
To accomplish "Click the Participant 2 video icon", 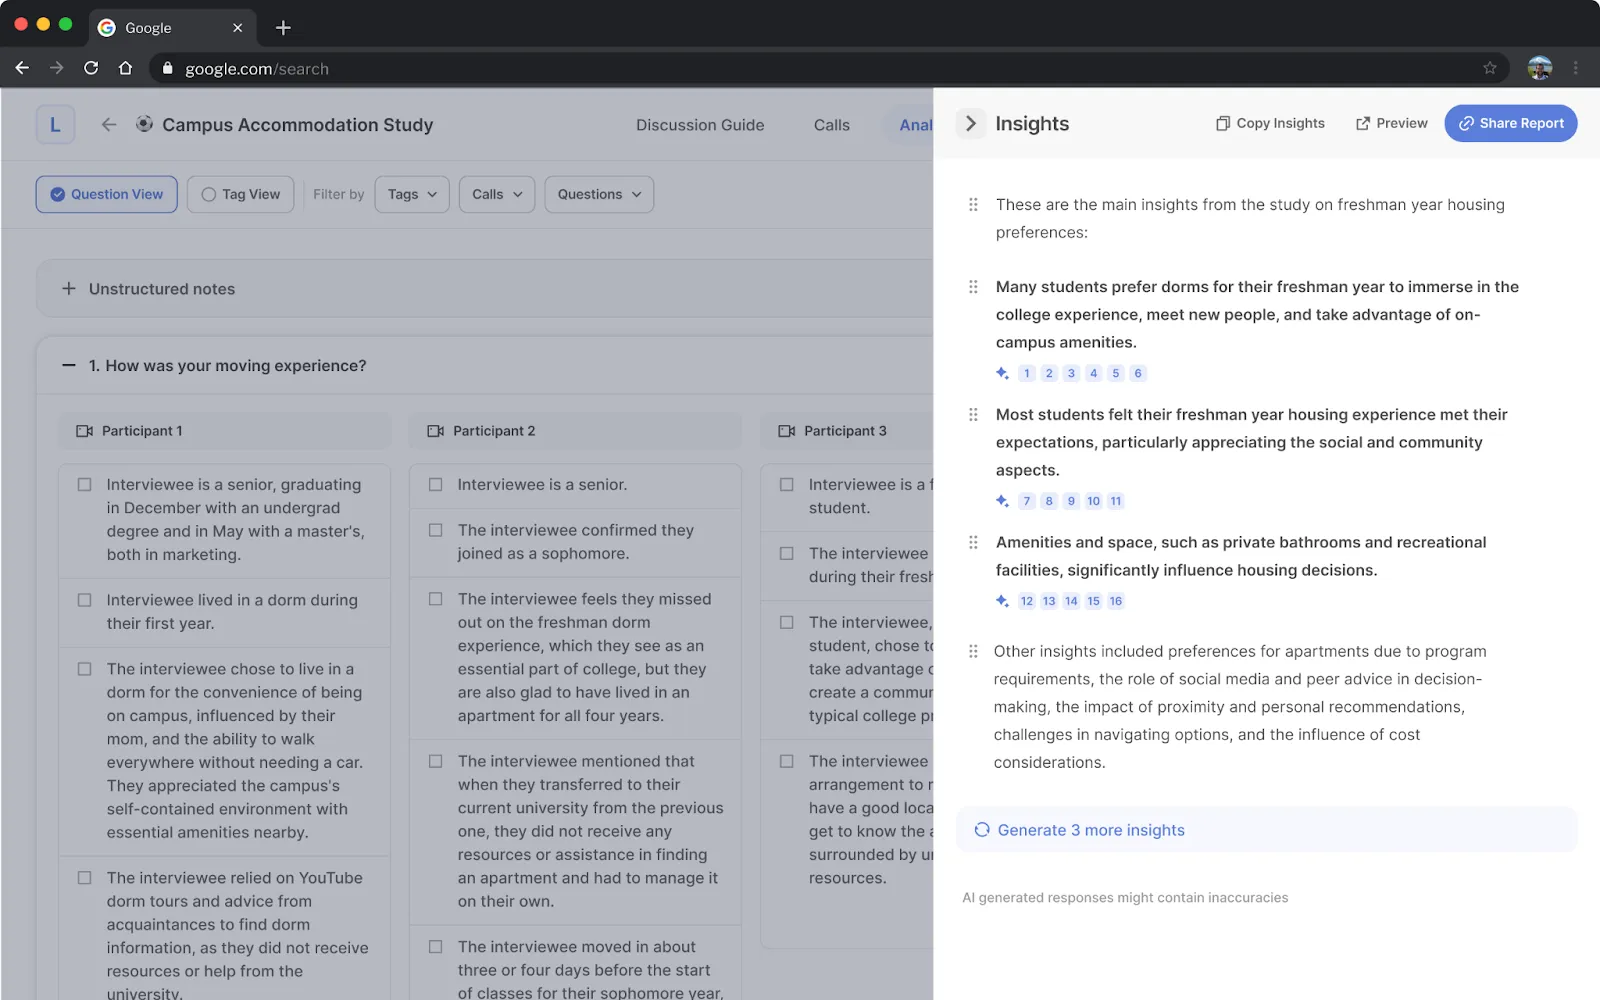I will (x=436, y=431).
